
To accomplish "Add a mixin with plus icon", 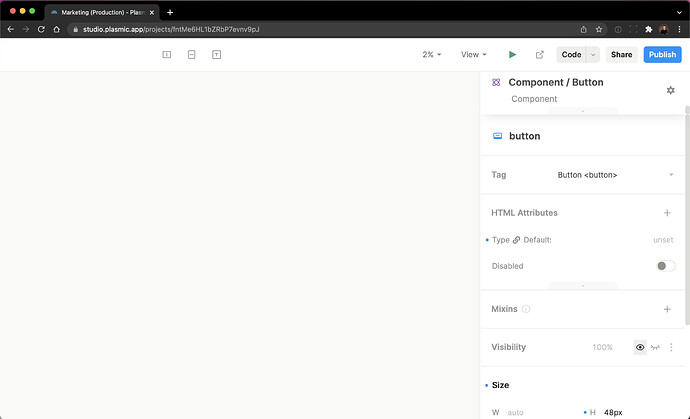I will click(667, 309).
